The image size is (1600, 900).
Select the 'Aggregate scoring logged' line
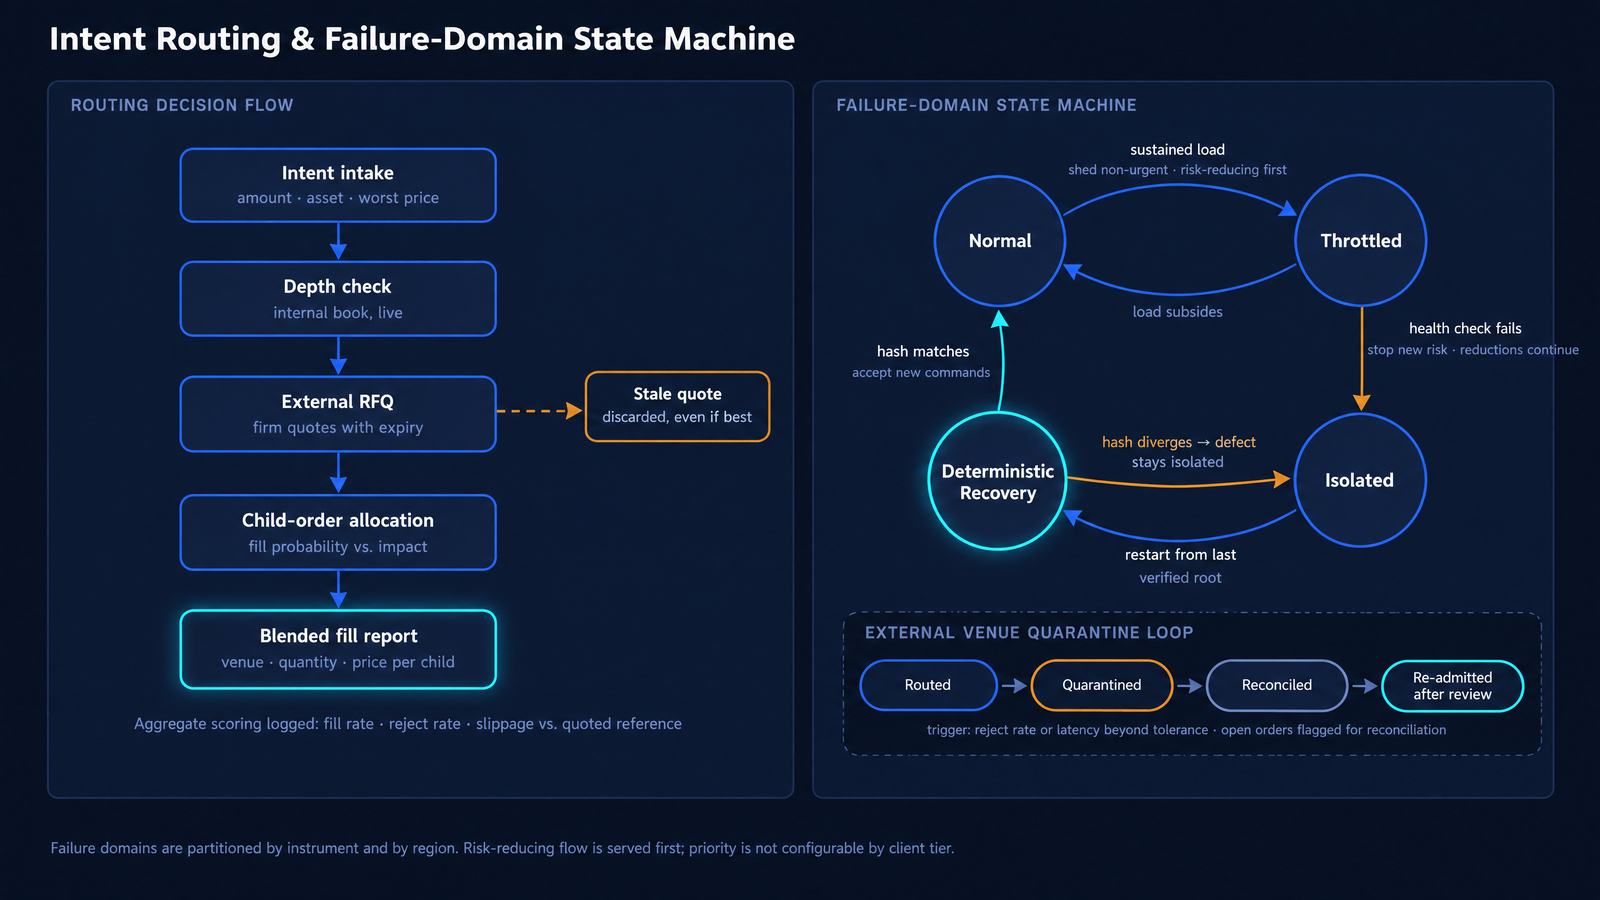click(408, 724)
